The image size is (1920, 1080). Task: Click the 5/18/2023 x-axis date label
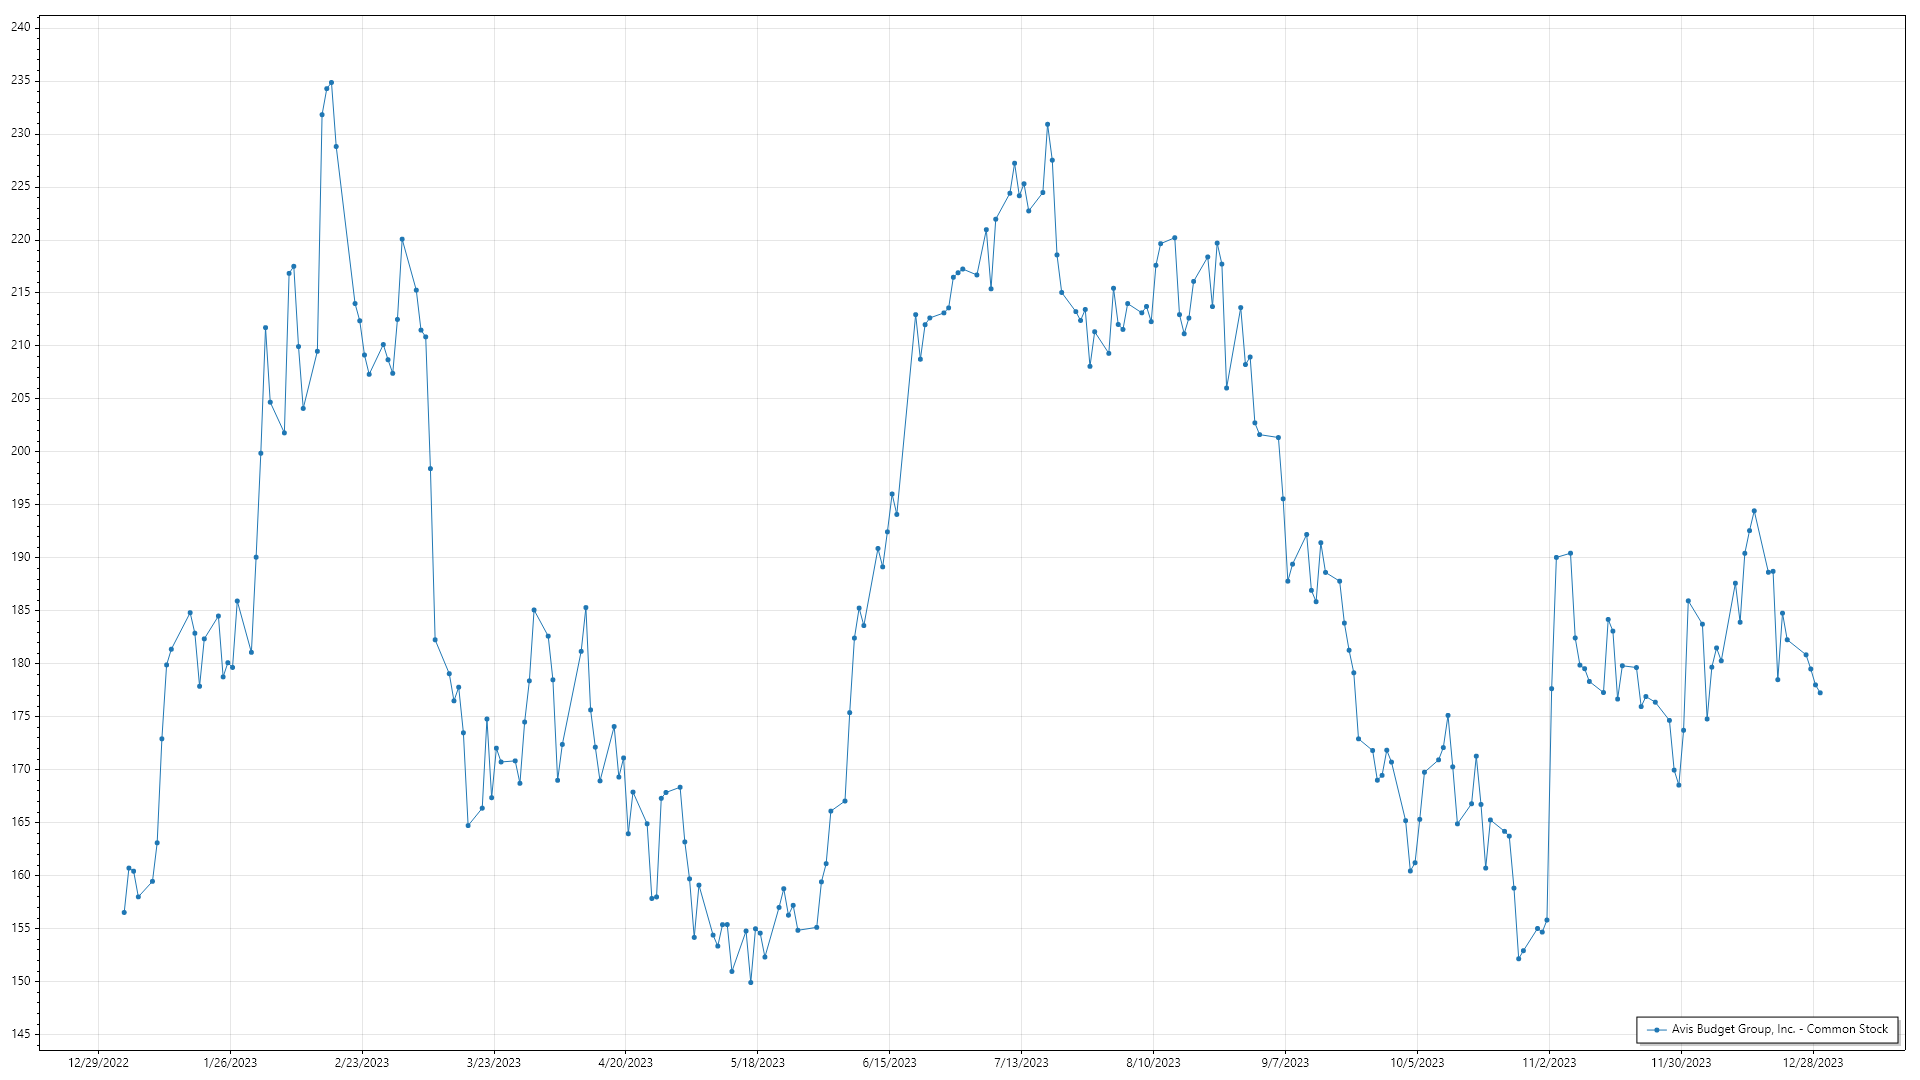coord(757,1063)
